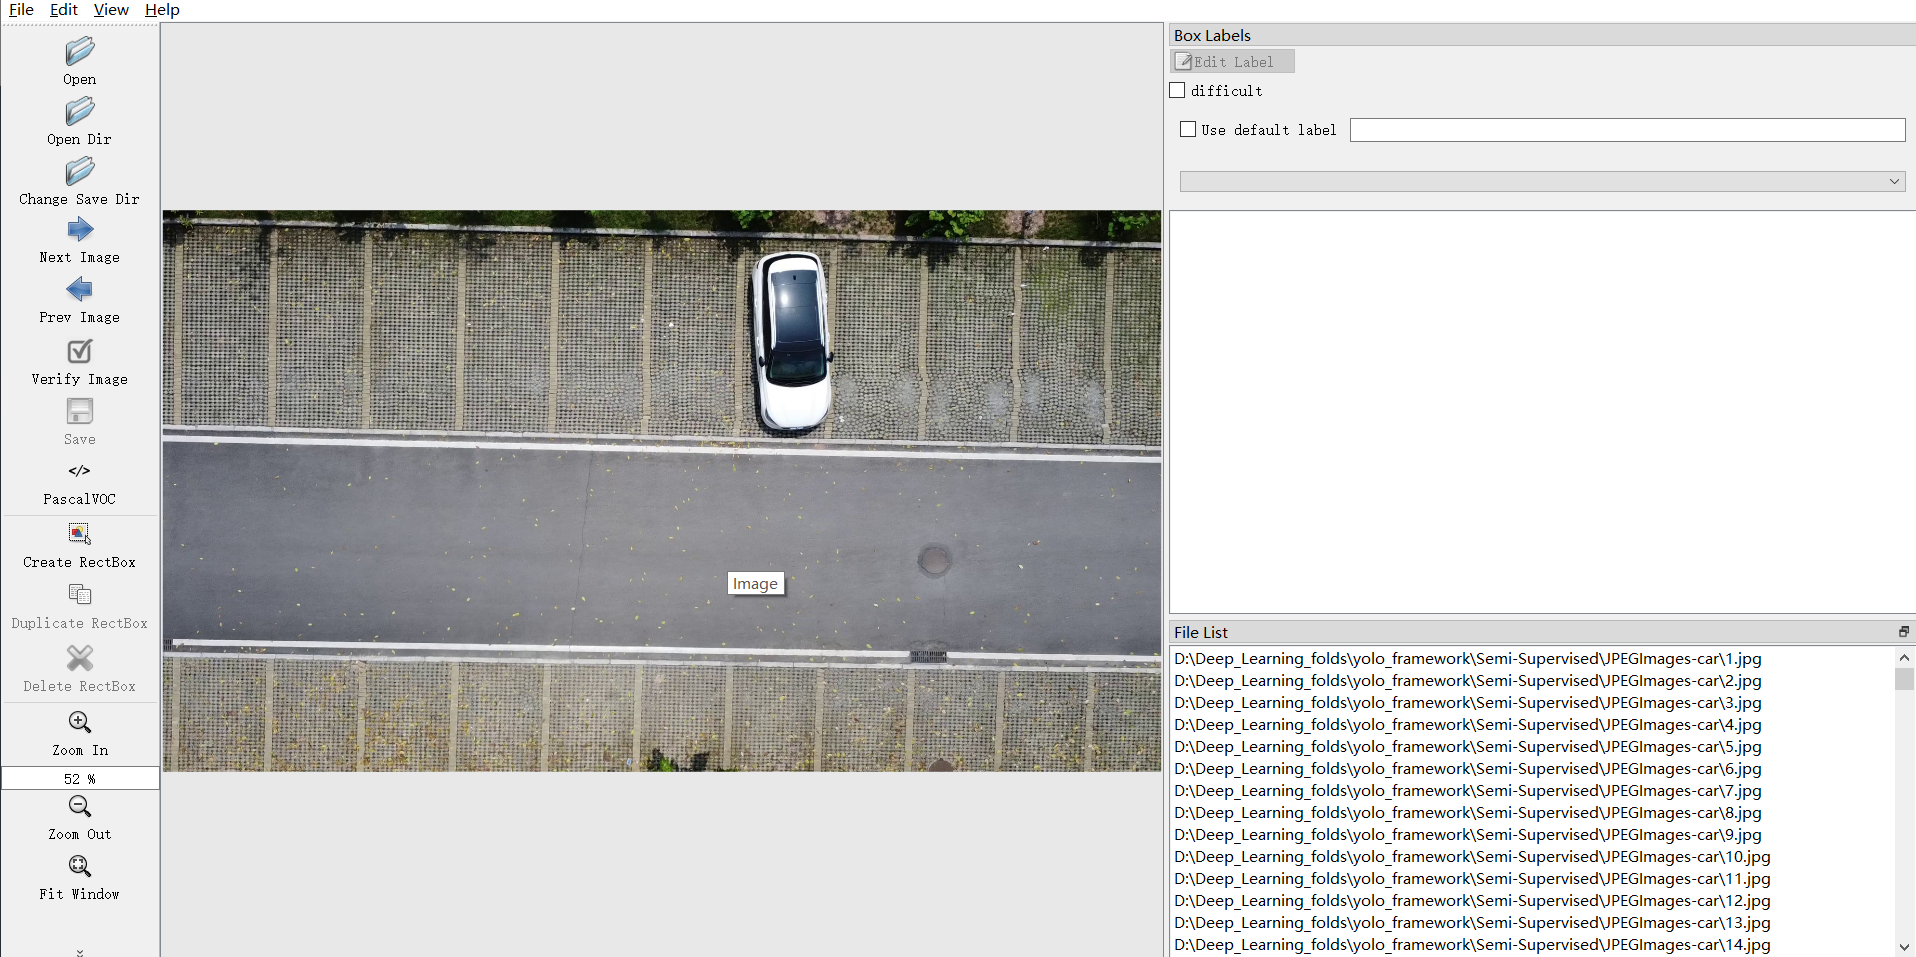Start drawing with Create RectBox
Viewport: 1916px width, 957px height.
[x=79, y=534]
